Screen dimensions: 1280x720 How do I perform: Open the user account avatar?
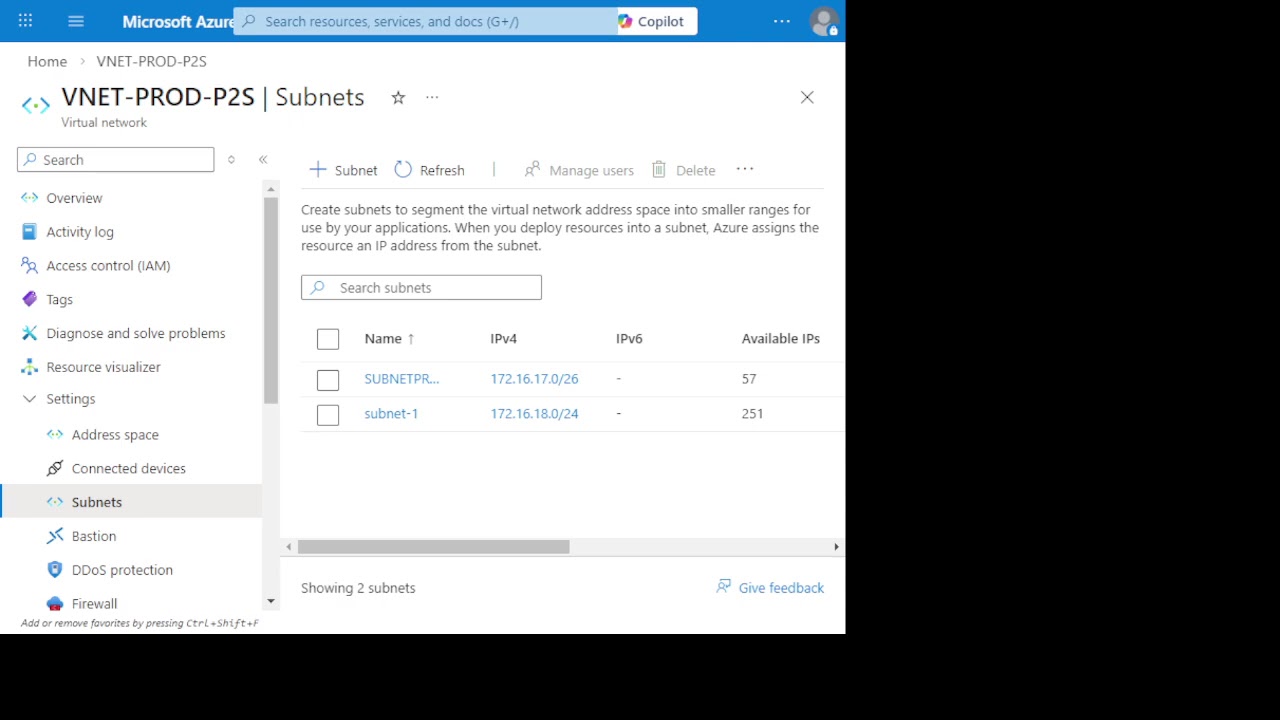[x=824, y=21]
